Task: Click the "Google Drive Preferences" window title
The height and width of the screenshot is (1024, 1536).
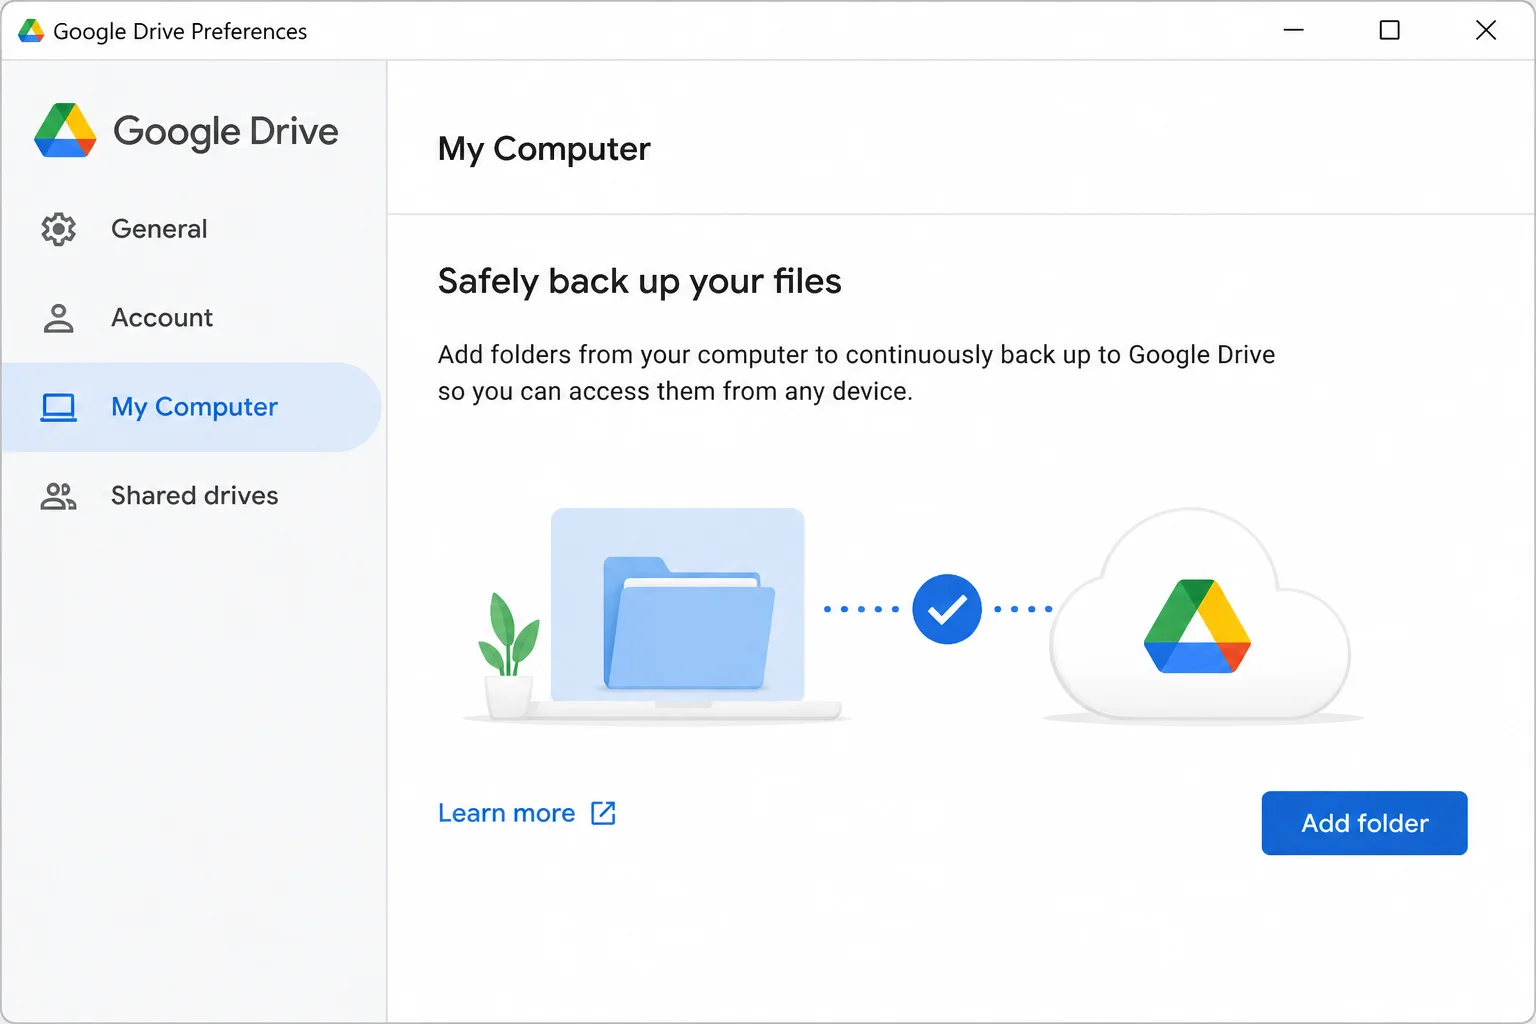Action: [x=180, y=32]
